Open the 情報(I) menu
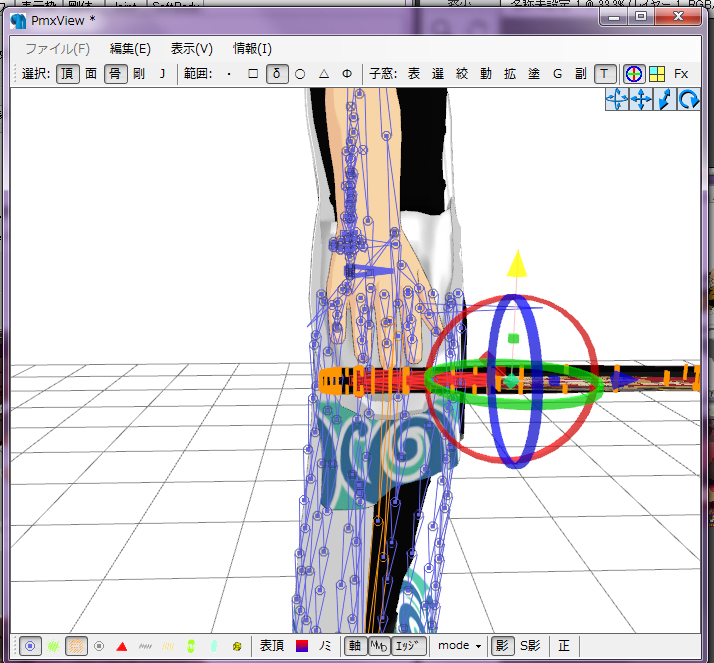Viewport: 714px width, 663px height. 252,49
